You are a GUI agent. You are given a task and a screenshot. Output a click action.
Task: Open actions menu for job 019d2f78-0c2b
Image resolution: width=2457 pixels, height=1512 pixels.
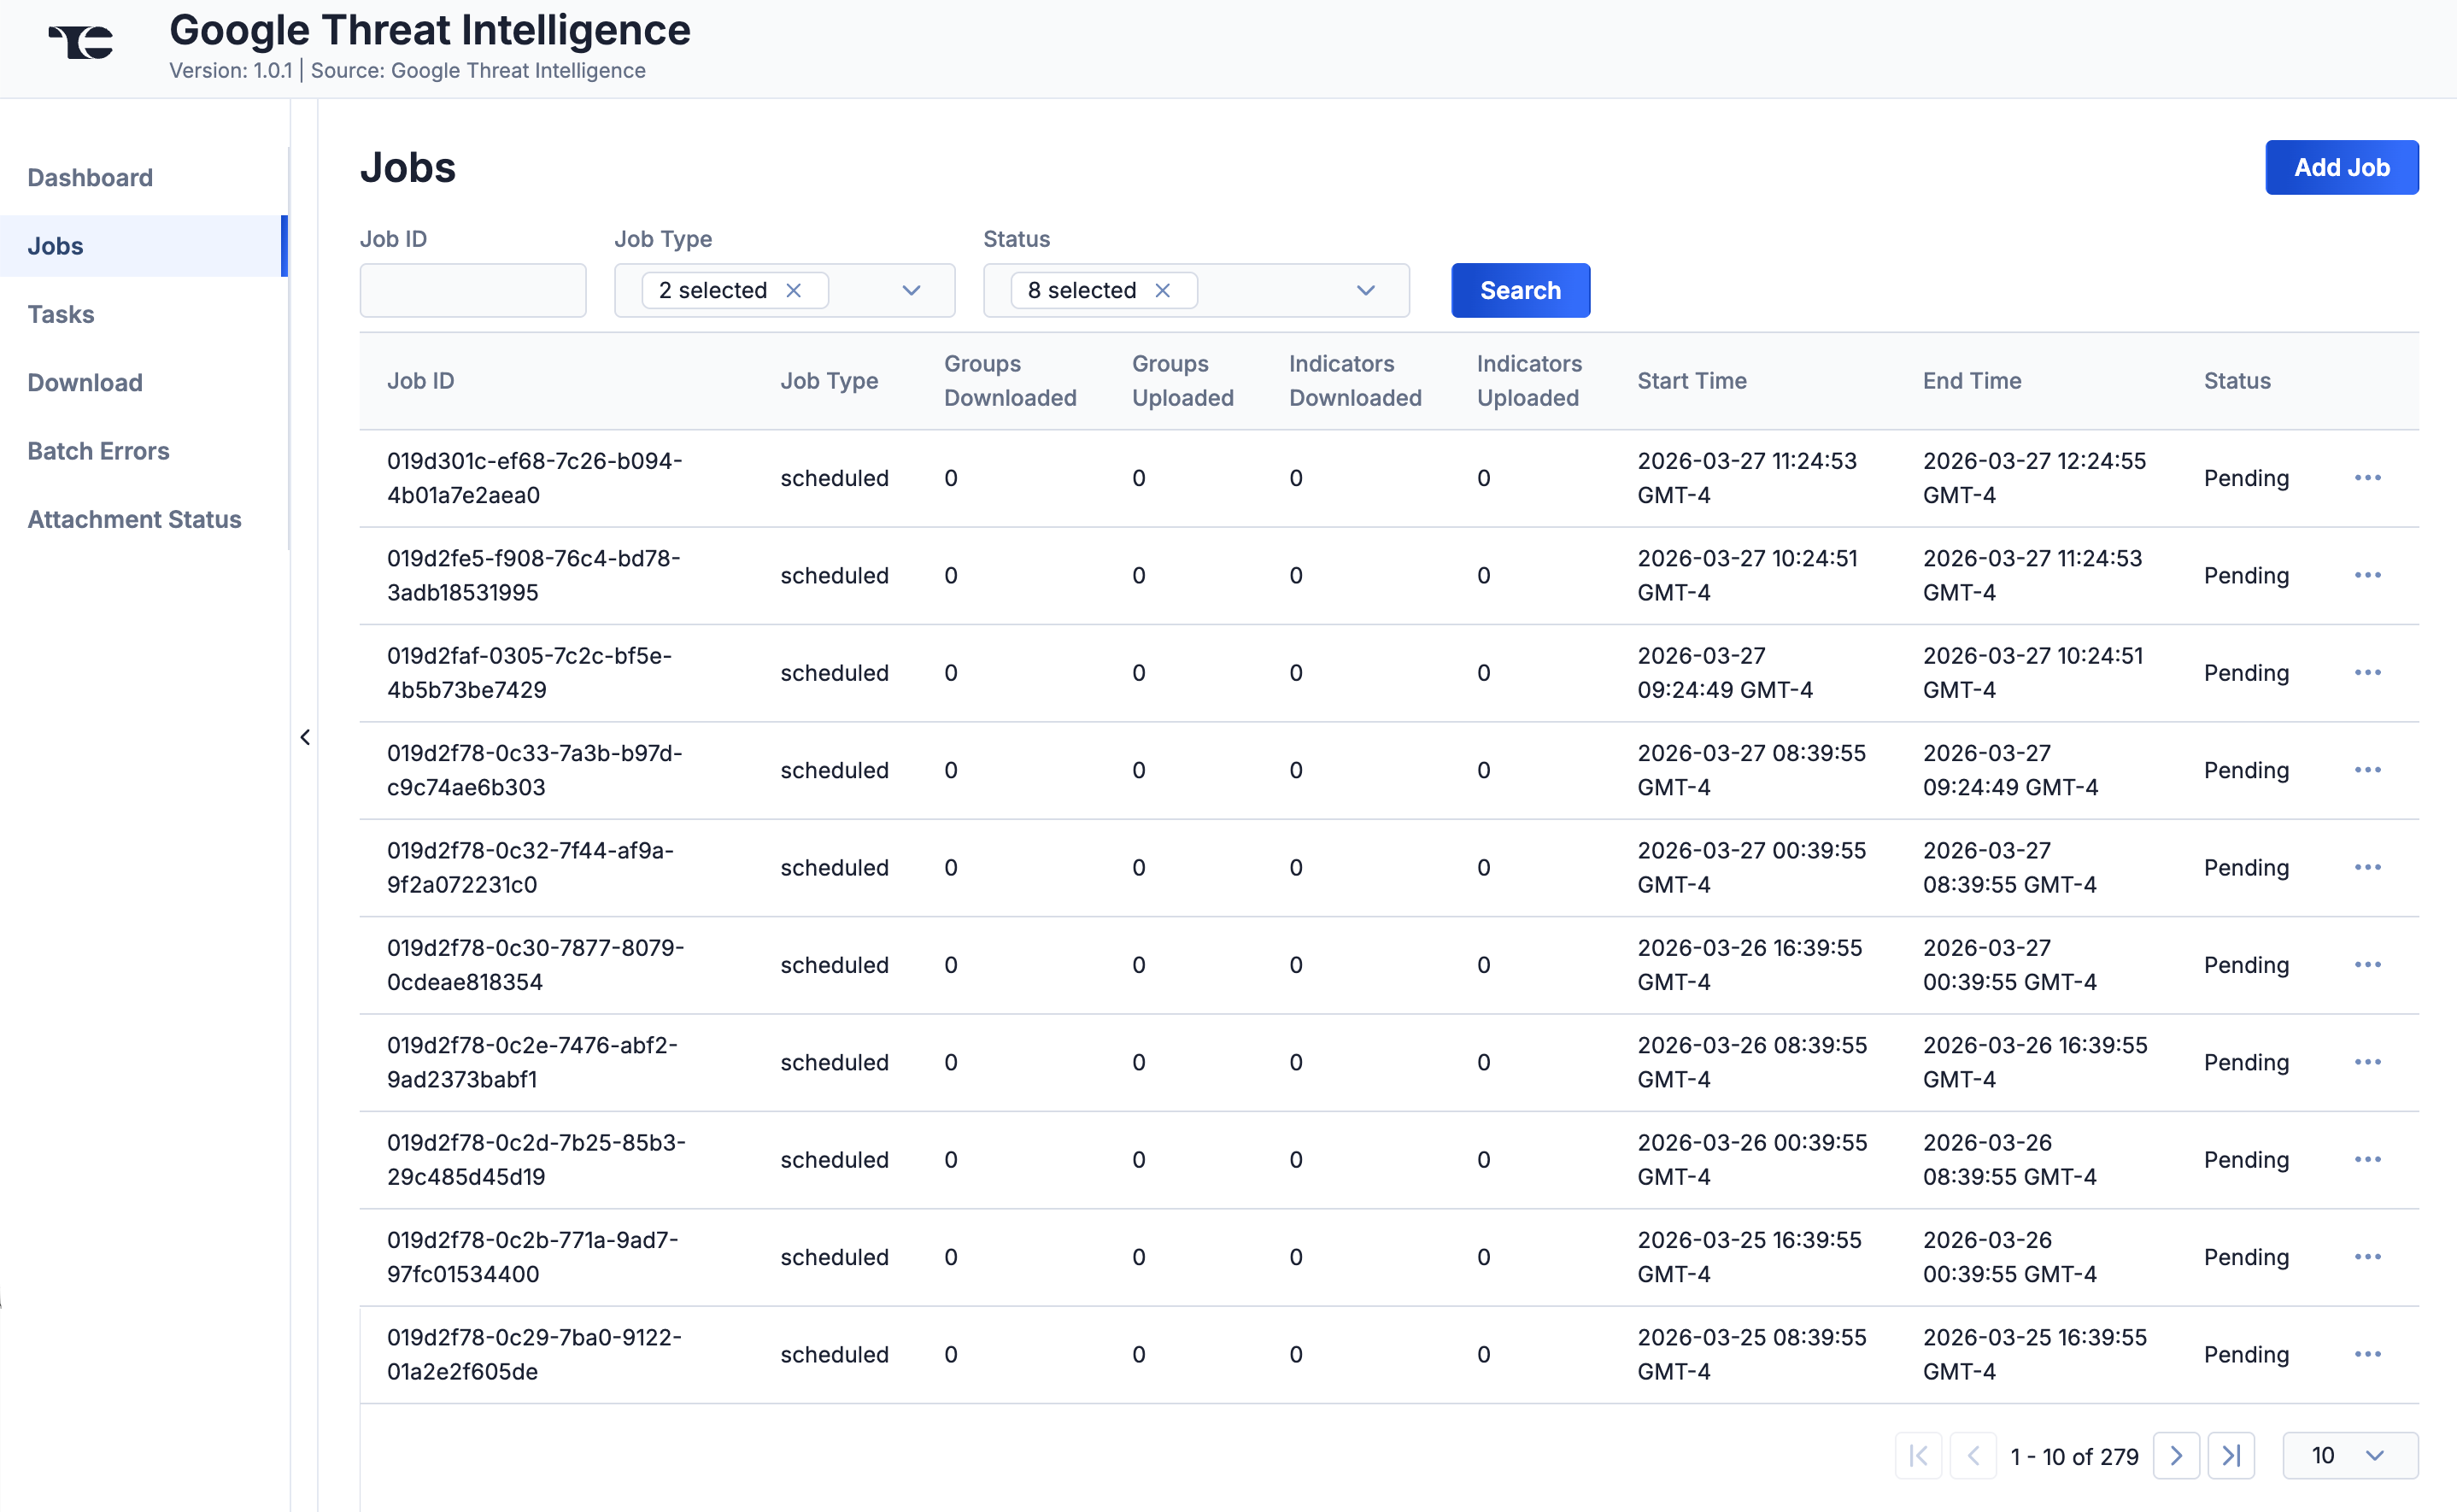(x=2368, y=1256)
